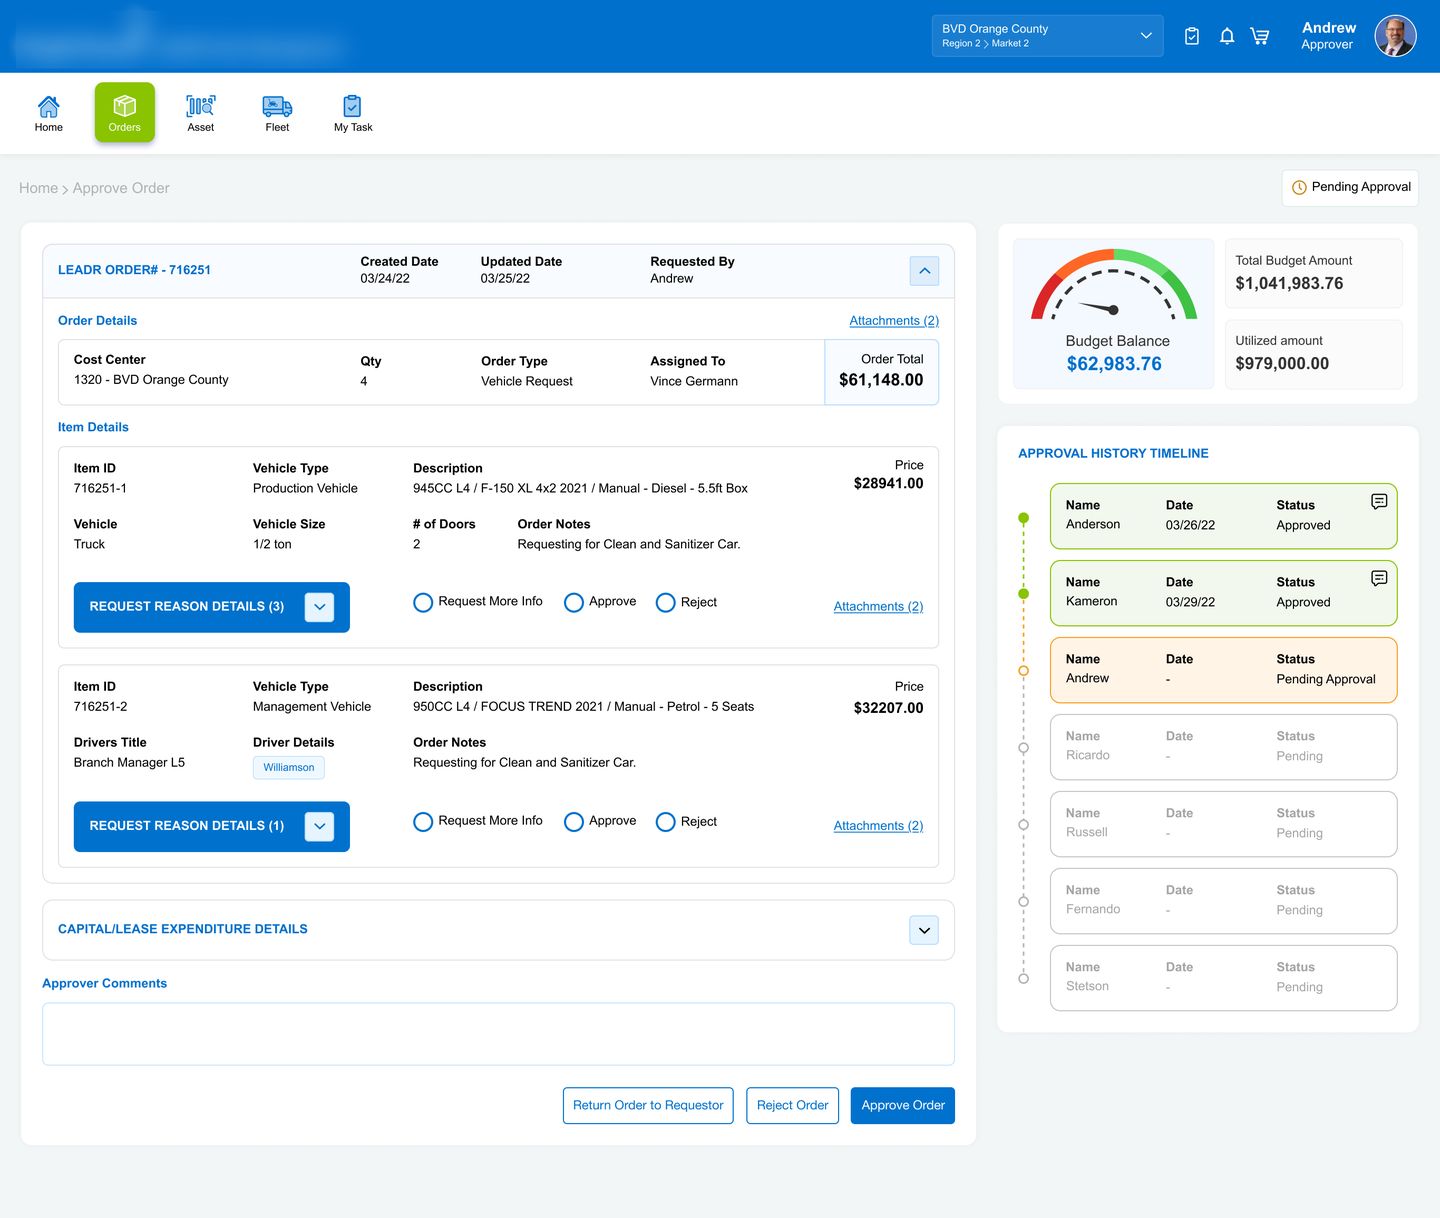Open the clipboard tasks icon in header
Image resolution: width=1440 pixels, height=1218 pixels.
point(1192,36)
